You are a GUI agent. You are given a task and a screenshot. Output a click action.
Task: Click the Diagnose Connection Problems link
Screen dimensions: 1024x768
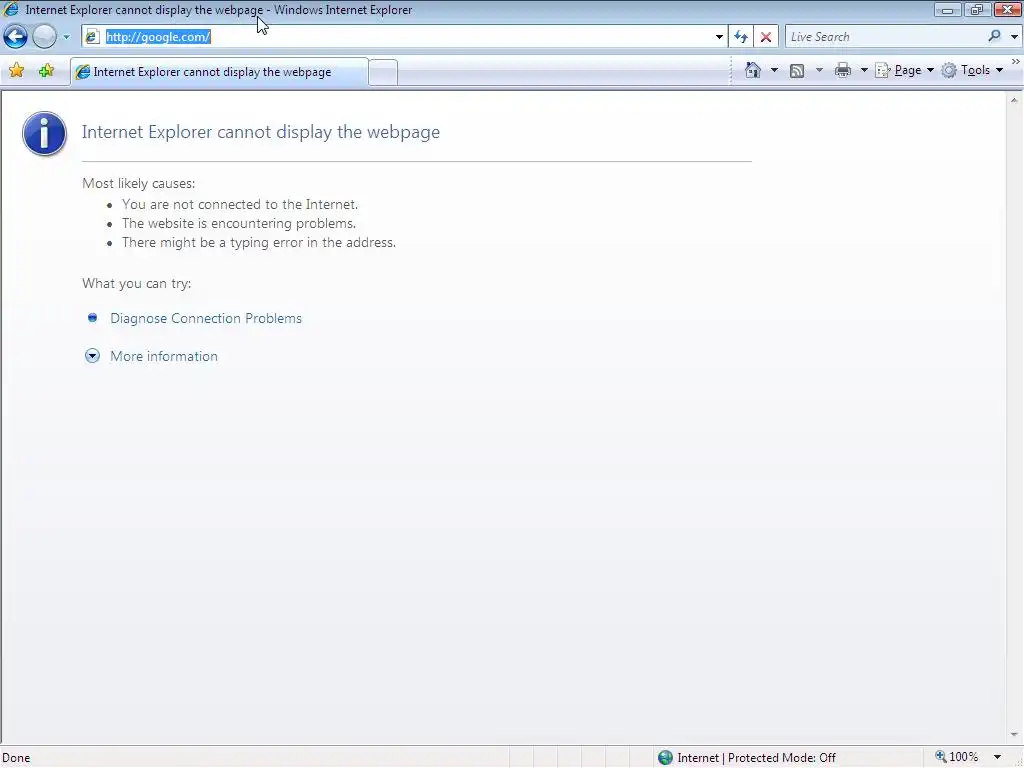[x=206, y=318]
